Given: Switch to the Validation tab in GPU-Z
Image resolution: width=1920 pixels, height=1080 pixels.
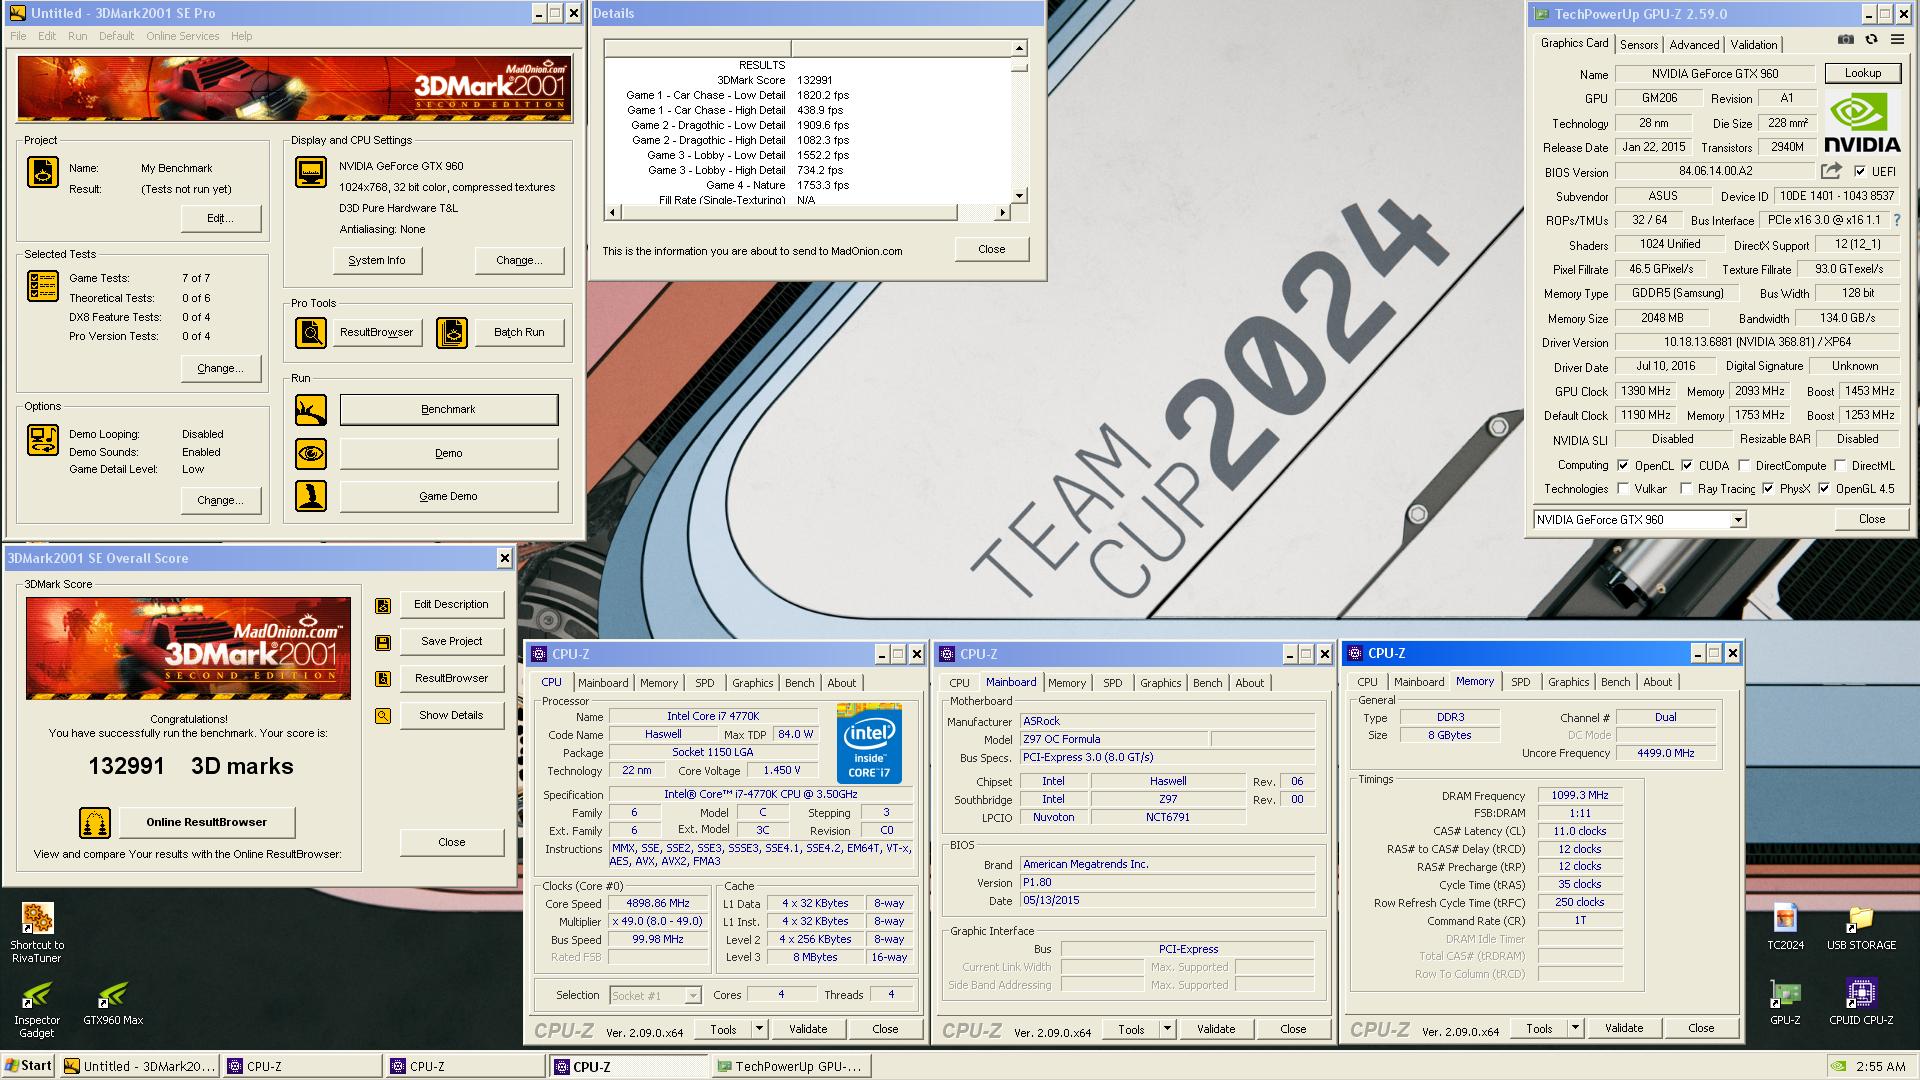Looking at the screenshot, I should click(1754, 45).
